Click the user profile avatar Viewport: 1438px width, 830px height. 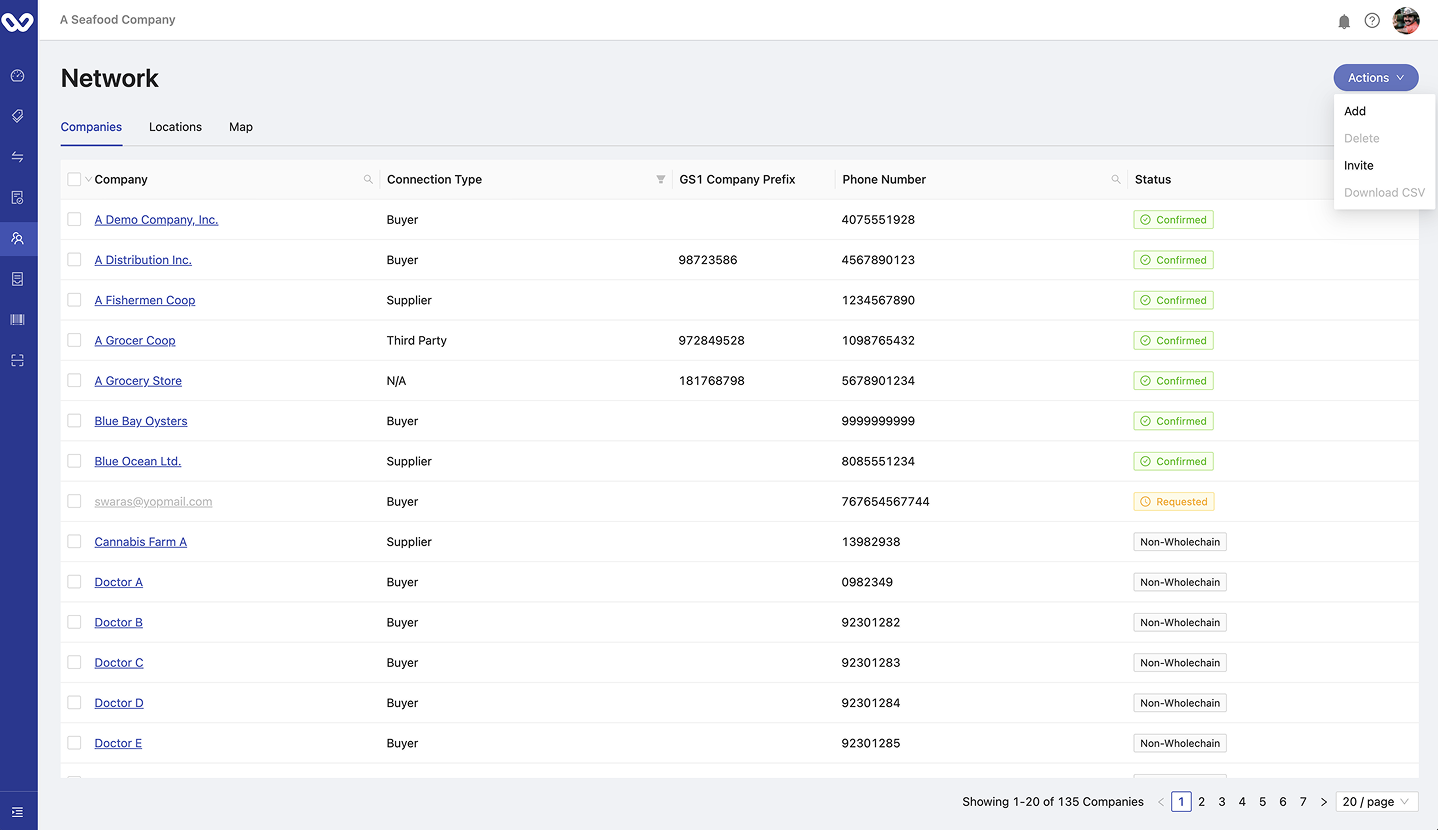[x=1406, y=21]
